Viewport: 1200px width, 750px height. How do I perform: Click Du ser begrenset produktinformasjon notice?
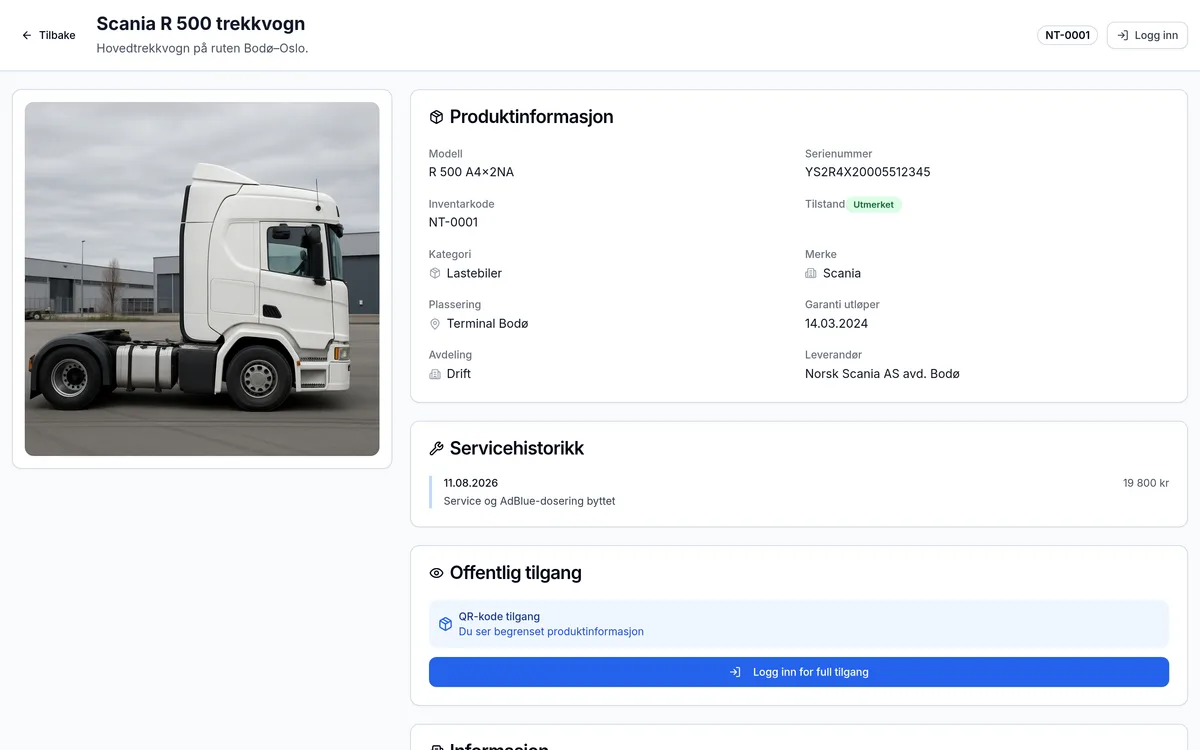551,632
